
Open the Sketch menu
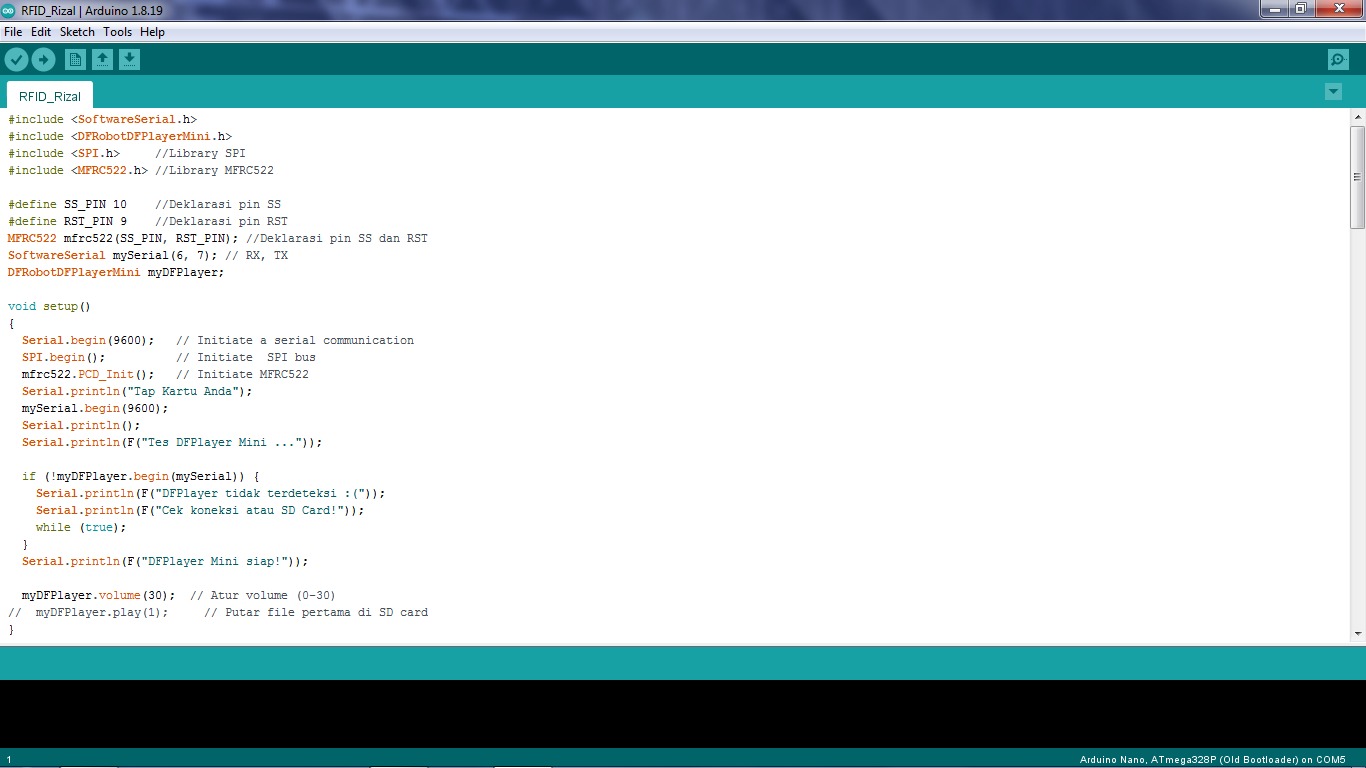click(x=77, y=32)
